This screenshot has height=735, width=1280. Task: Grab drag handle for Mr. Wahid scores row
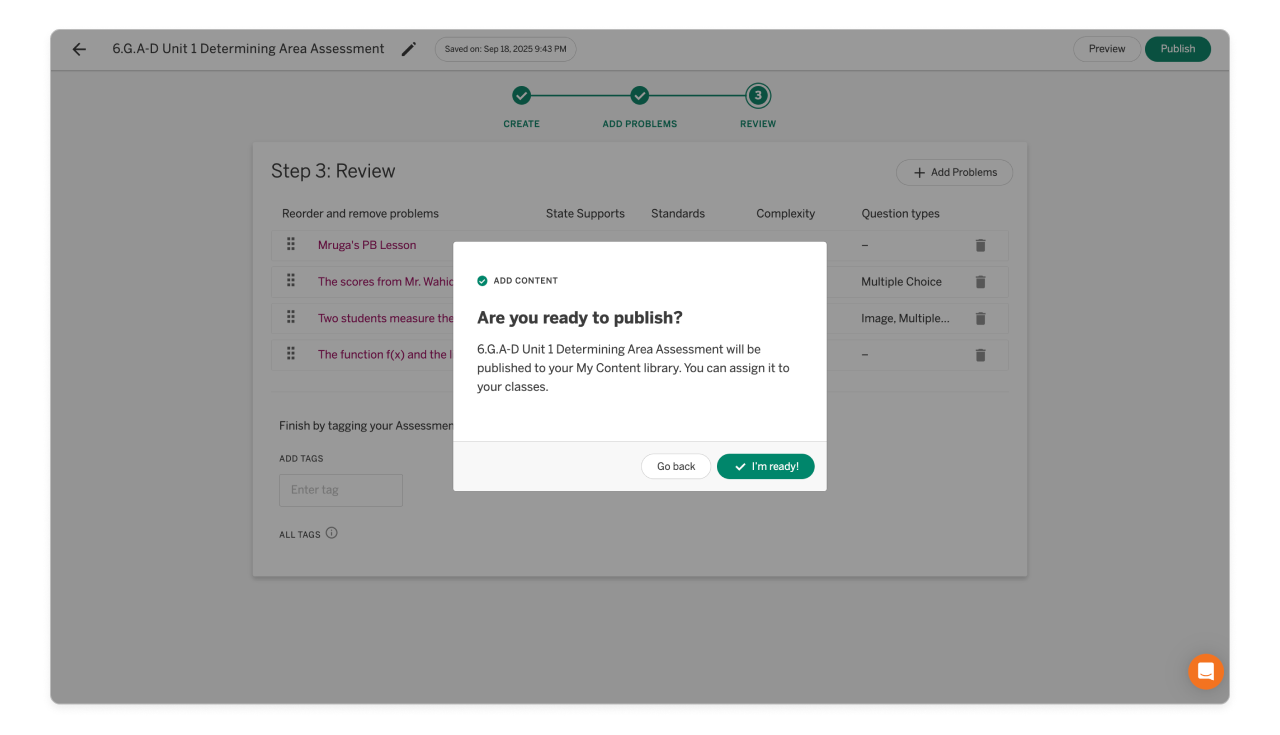coord(291,281)
